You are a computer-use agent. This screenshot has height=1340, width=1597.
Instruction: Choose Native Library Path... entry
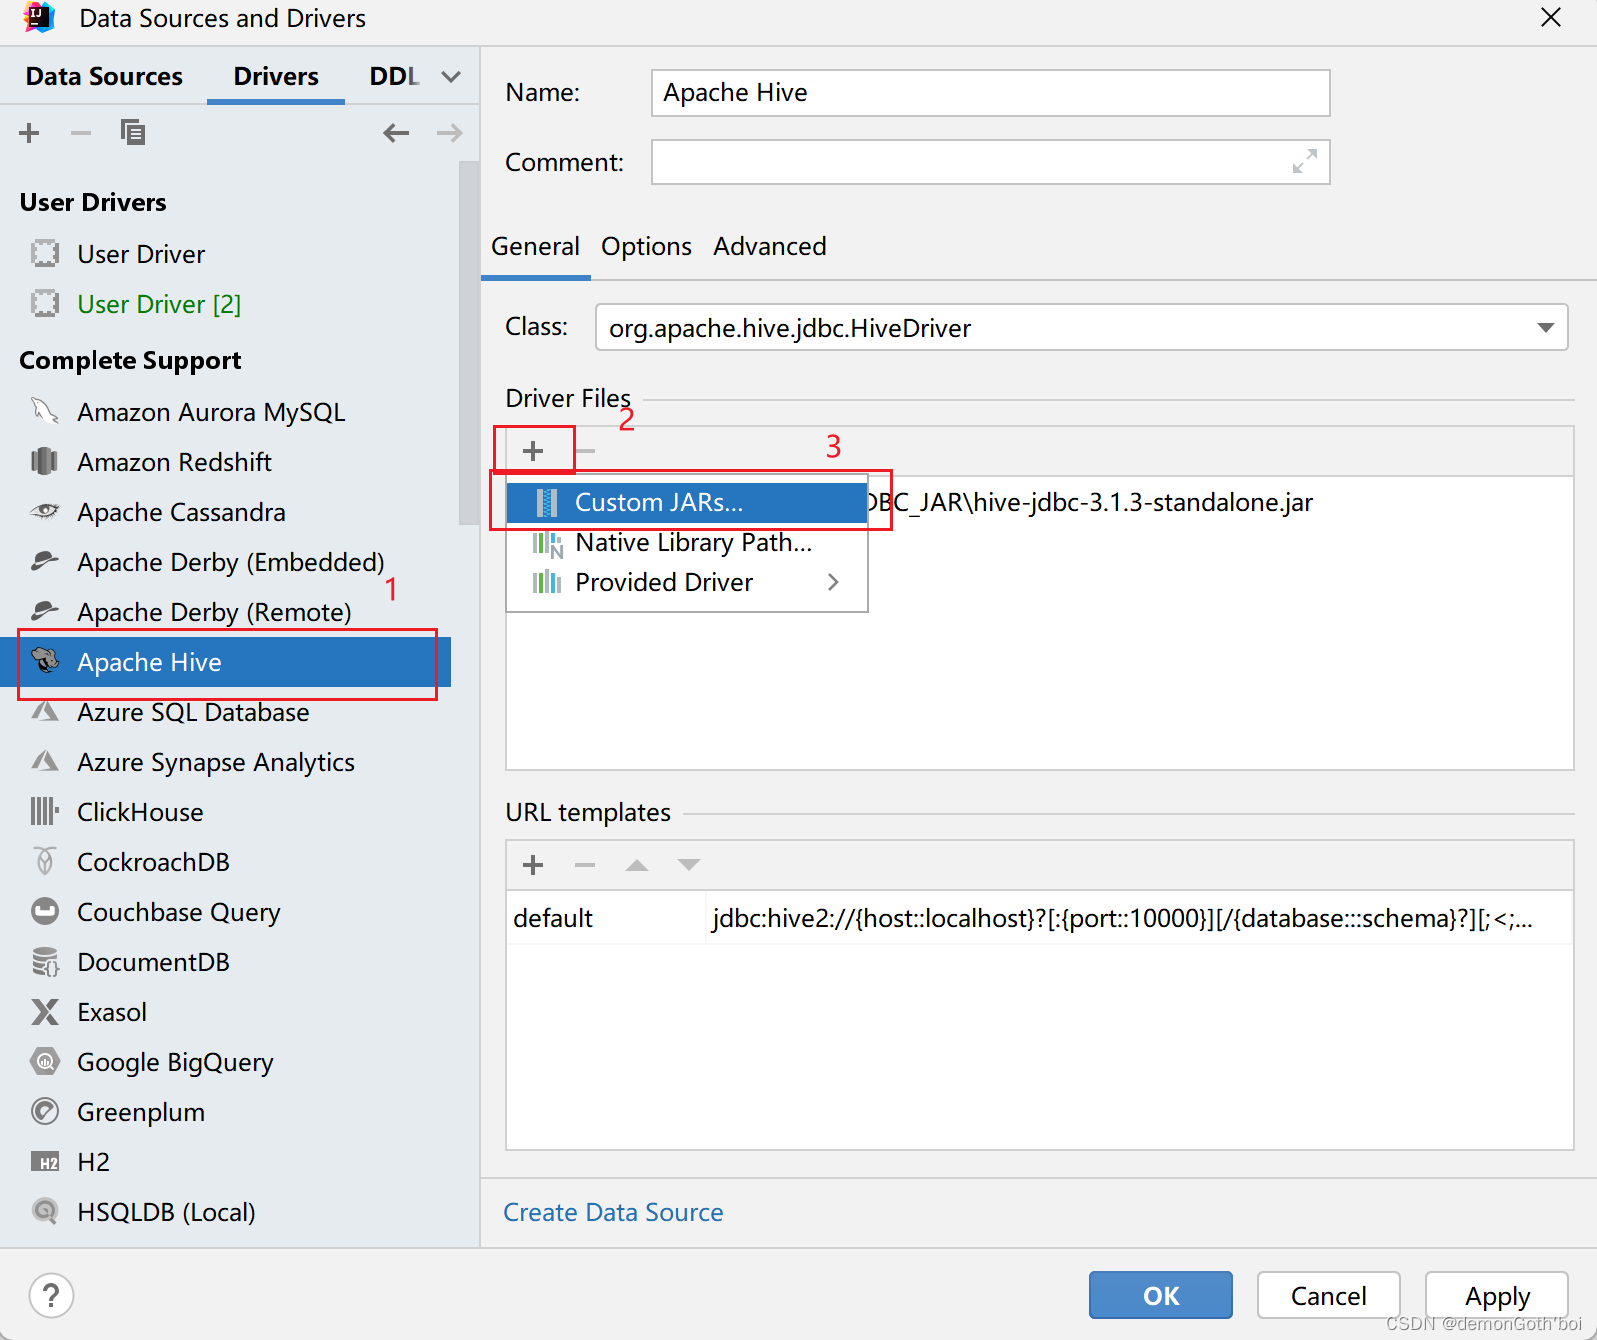pyautogui.click(x=686, y=543)
